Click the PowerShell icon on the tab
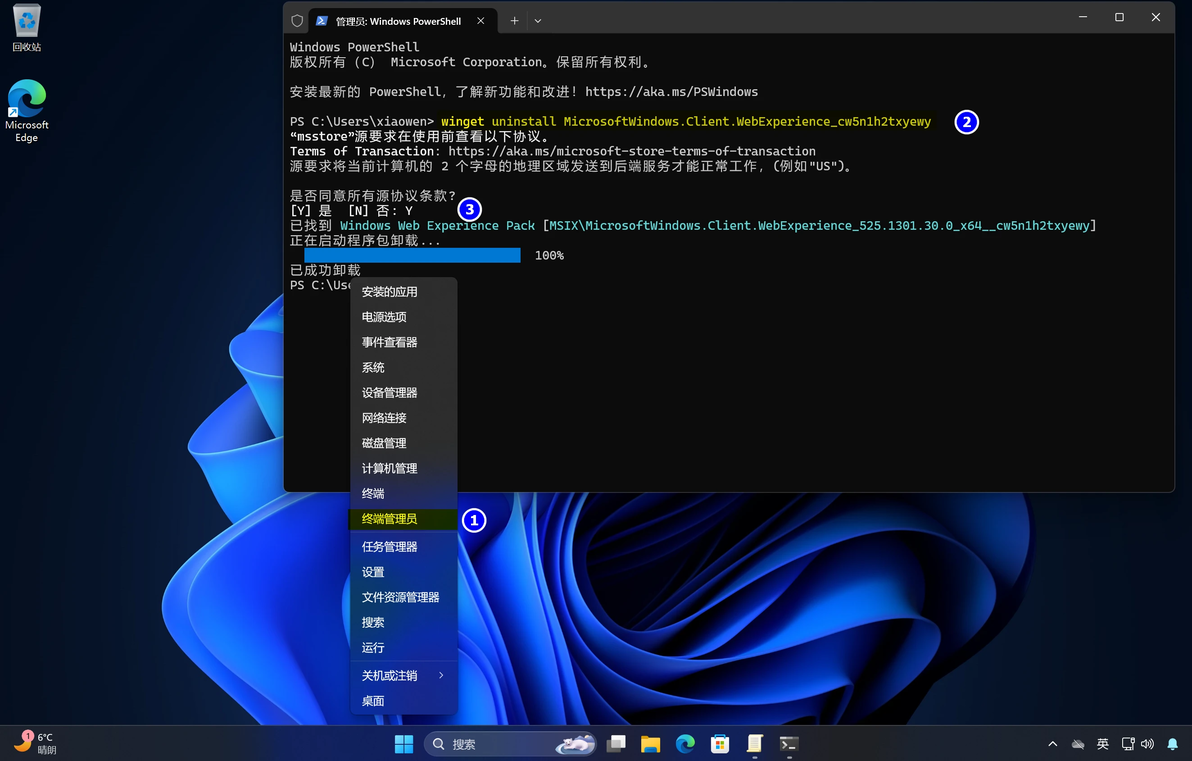 point(322,21)
